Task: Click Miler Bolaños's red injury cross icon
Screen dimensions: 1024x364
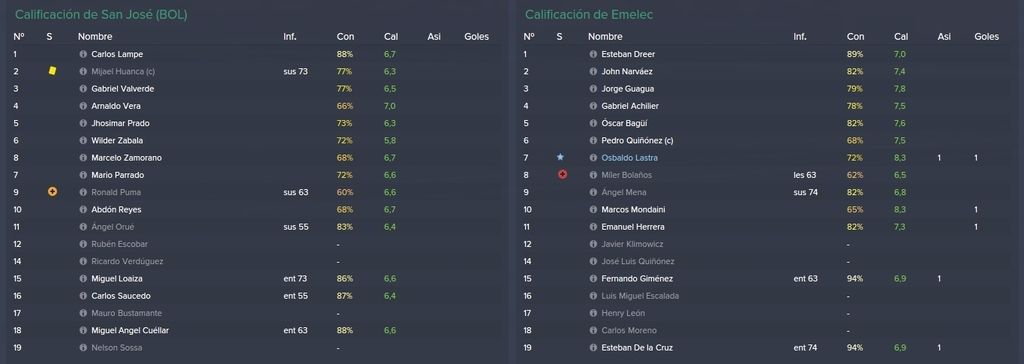Action: pyautogui.click(x=562, y=174)
